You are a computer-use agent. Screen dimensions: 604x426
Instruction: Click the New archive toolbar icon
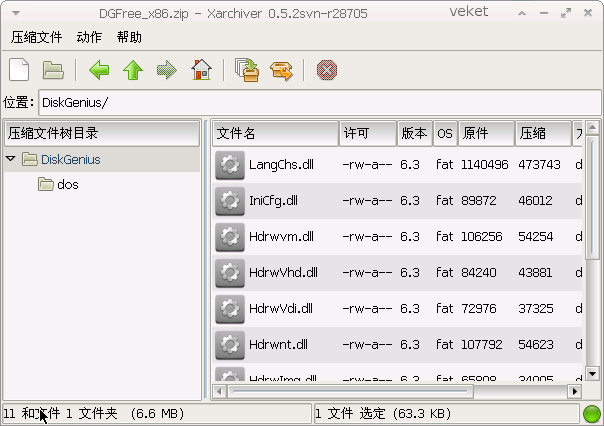pos(19,70)
